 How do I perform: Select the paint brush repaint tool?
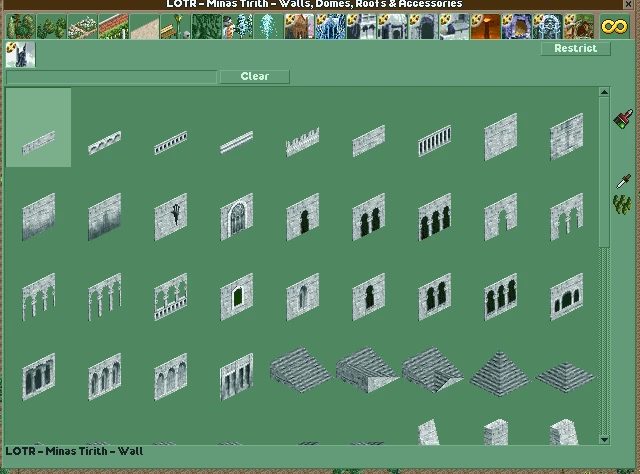point(623,119)
